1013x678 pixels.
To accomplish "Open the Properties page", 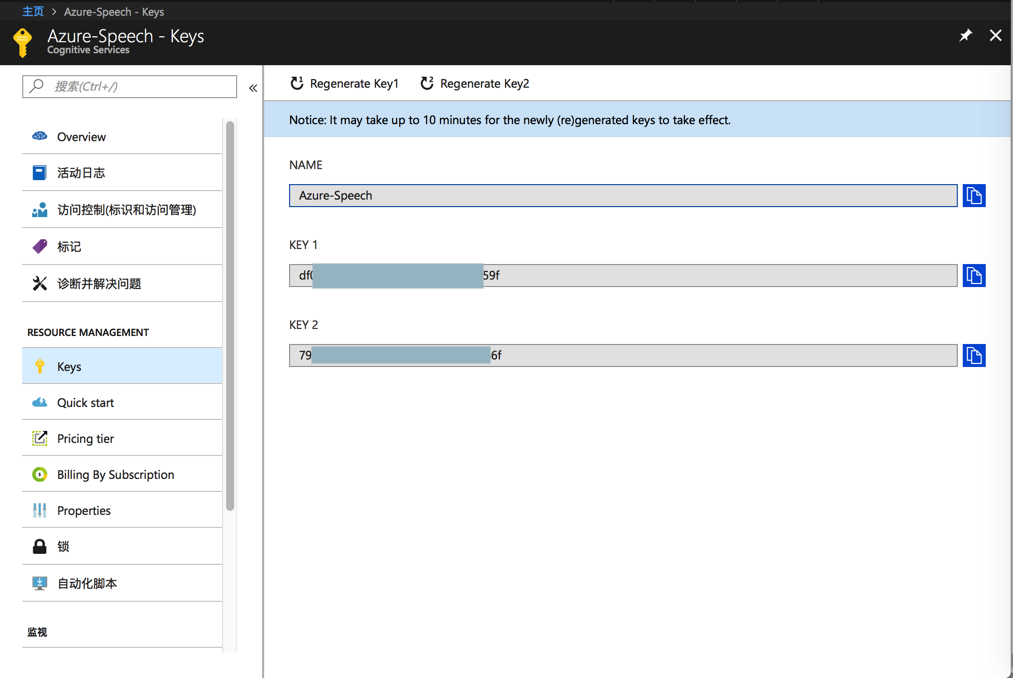I will coord(83,511).
